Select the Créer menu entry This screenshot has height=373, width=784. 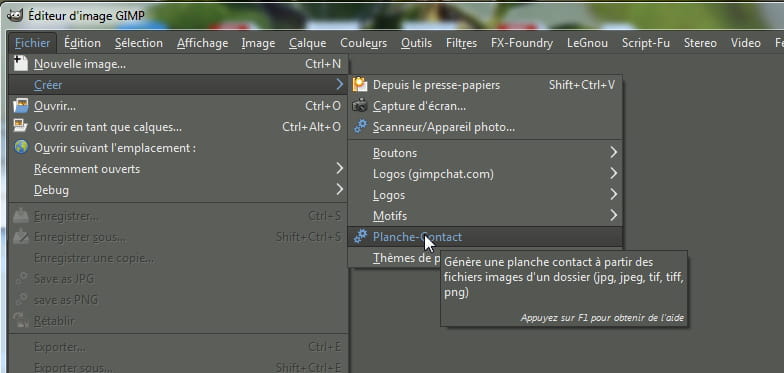click(x=178, y=84)
